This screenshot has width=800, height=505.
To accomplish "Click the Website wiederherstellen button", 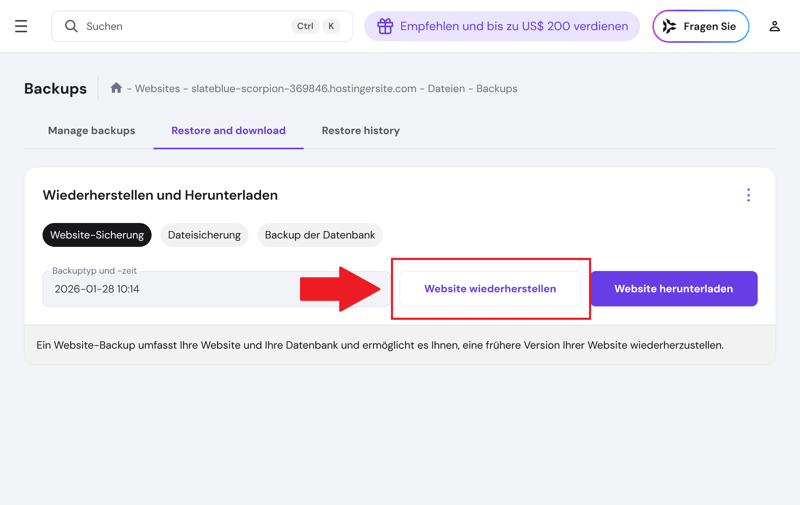I will (490, 289).
